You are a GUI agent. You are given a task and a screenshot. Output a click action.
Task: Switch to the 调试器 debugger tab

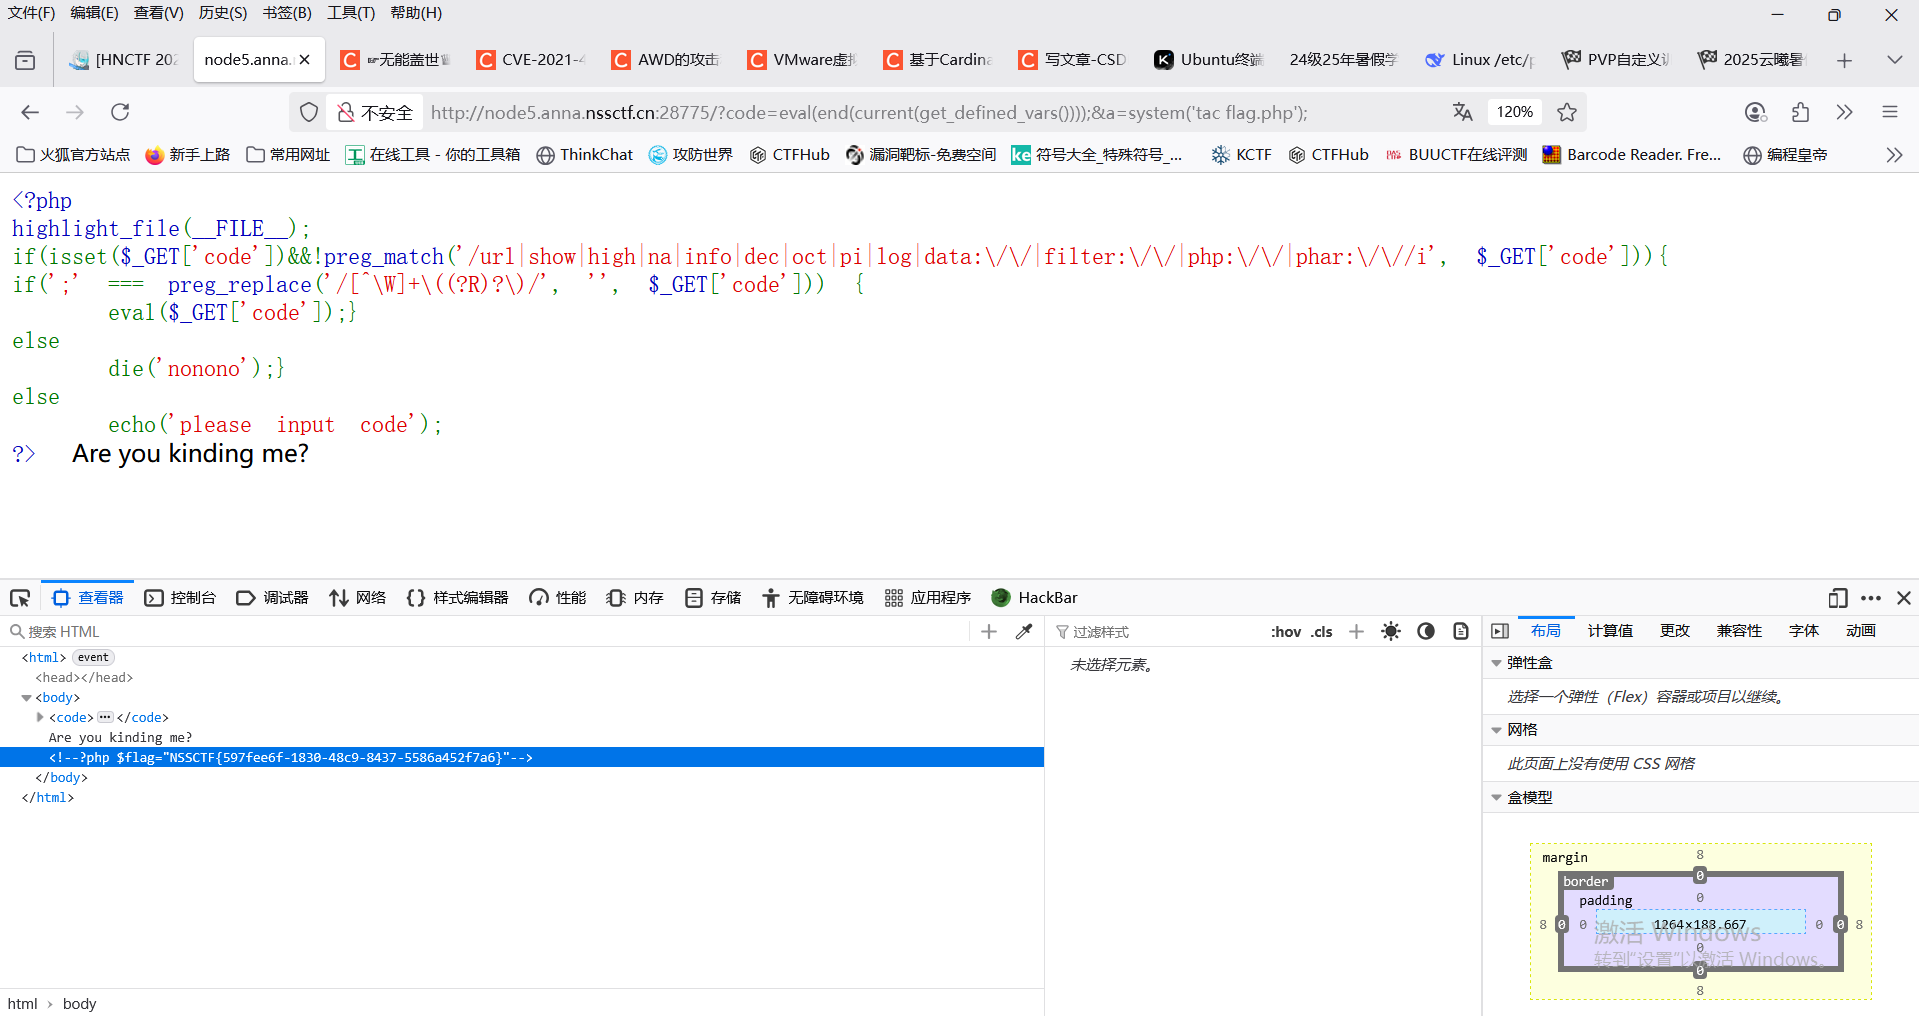point(272,598)
